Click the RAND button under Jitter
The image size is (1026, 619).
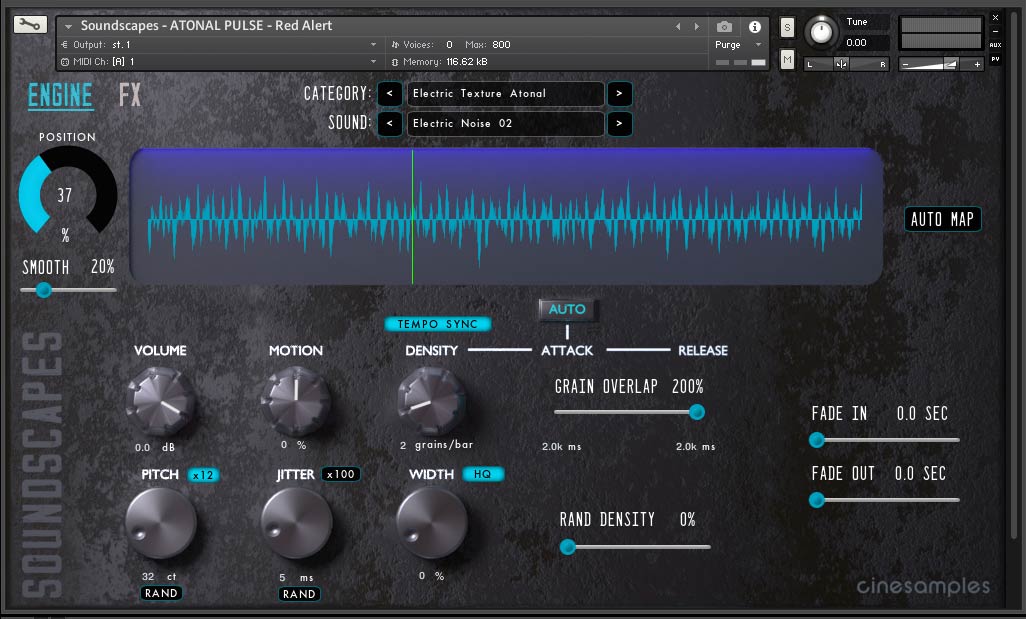[x=299, y=594]
